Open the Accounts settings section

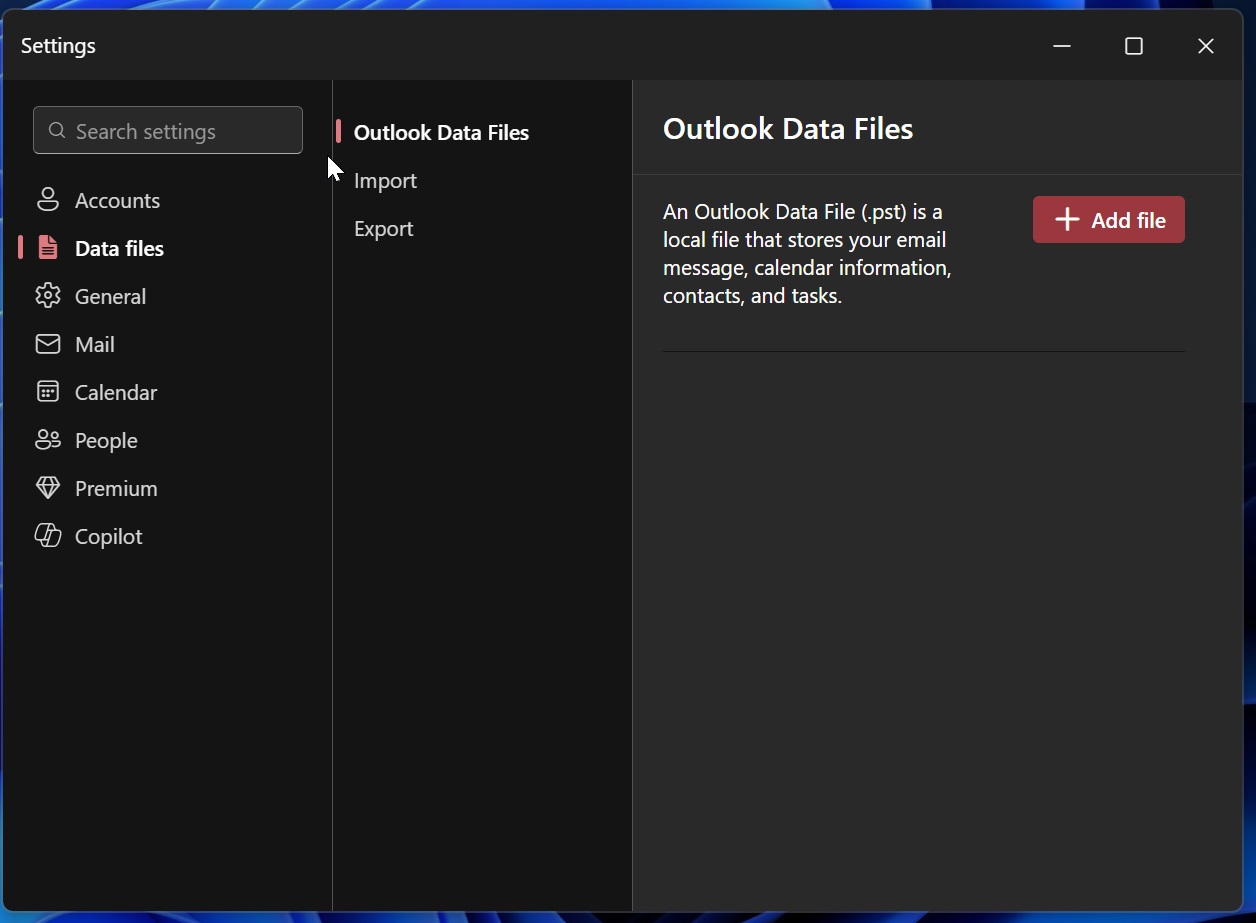117,200
